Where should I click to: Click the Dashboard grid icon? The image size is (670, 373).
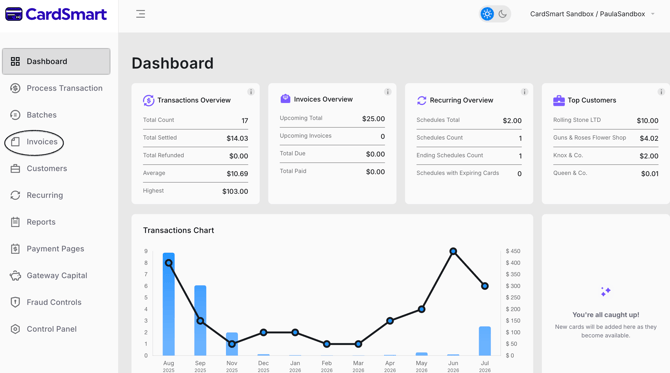pos(15,62)
